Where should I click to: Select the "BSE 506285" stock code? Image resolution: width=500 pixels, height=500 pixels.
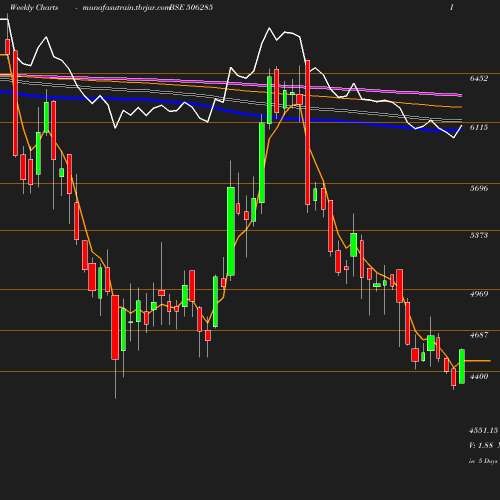[191, 8]
